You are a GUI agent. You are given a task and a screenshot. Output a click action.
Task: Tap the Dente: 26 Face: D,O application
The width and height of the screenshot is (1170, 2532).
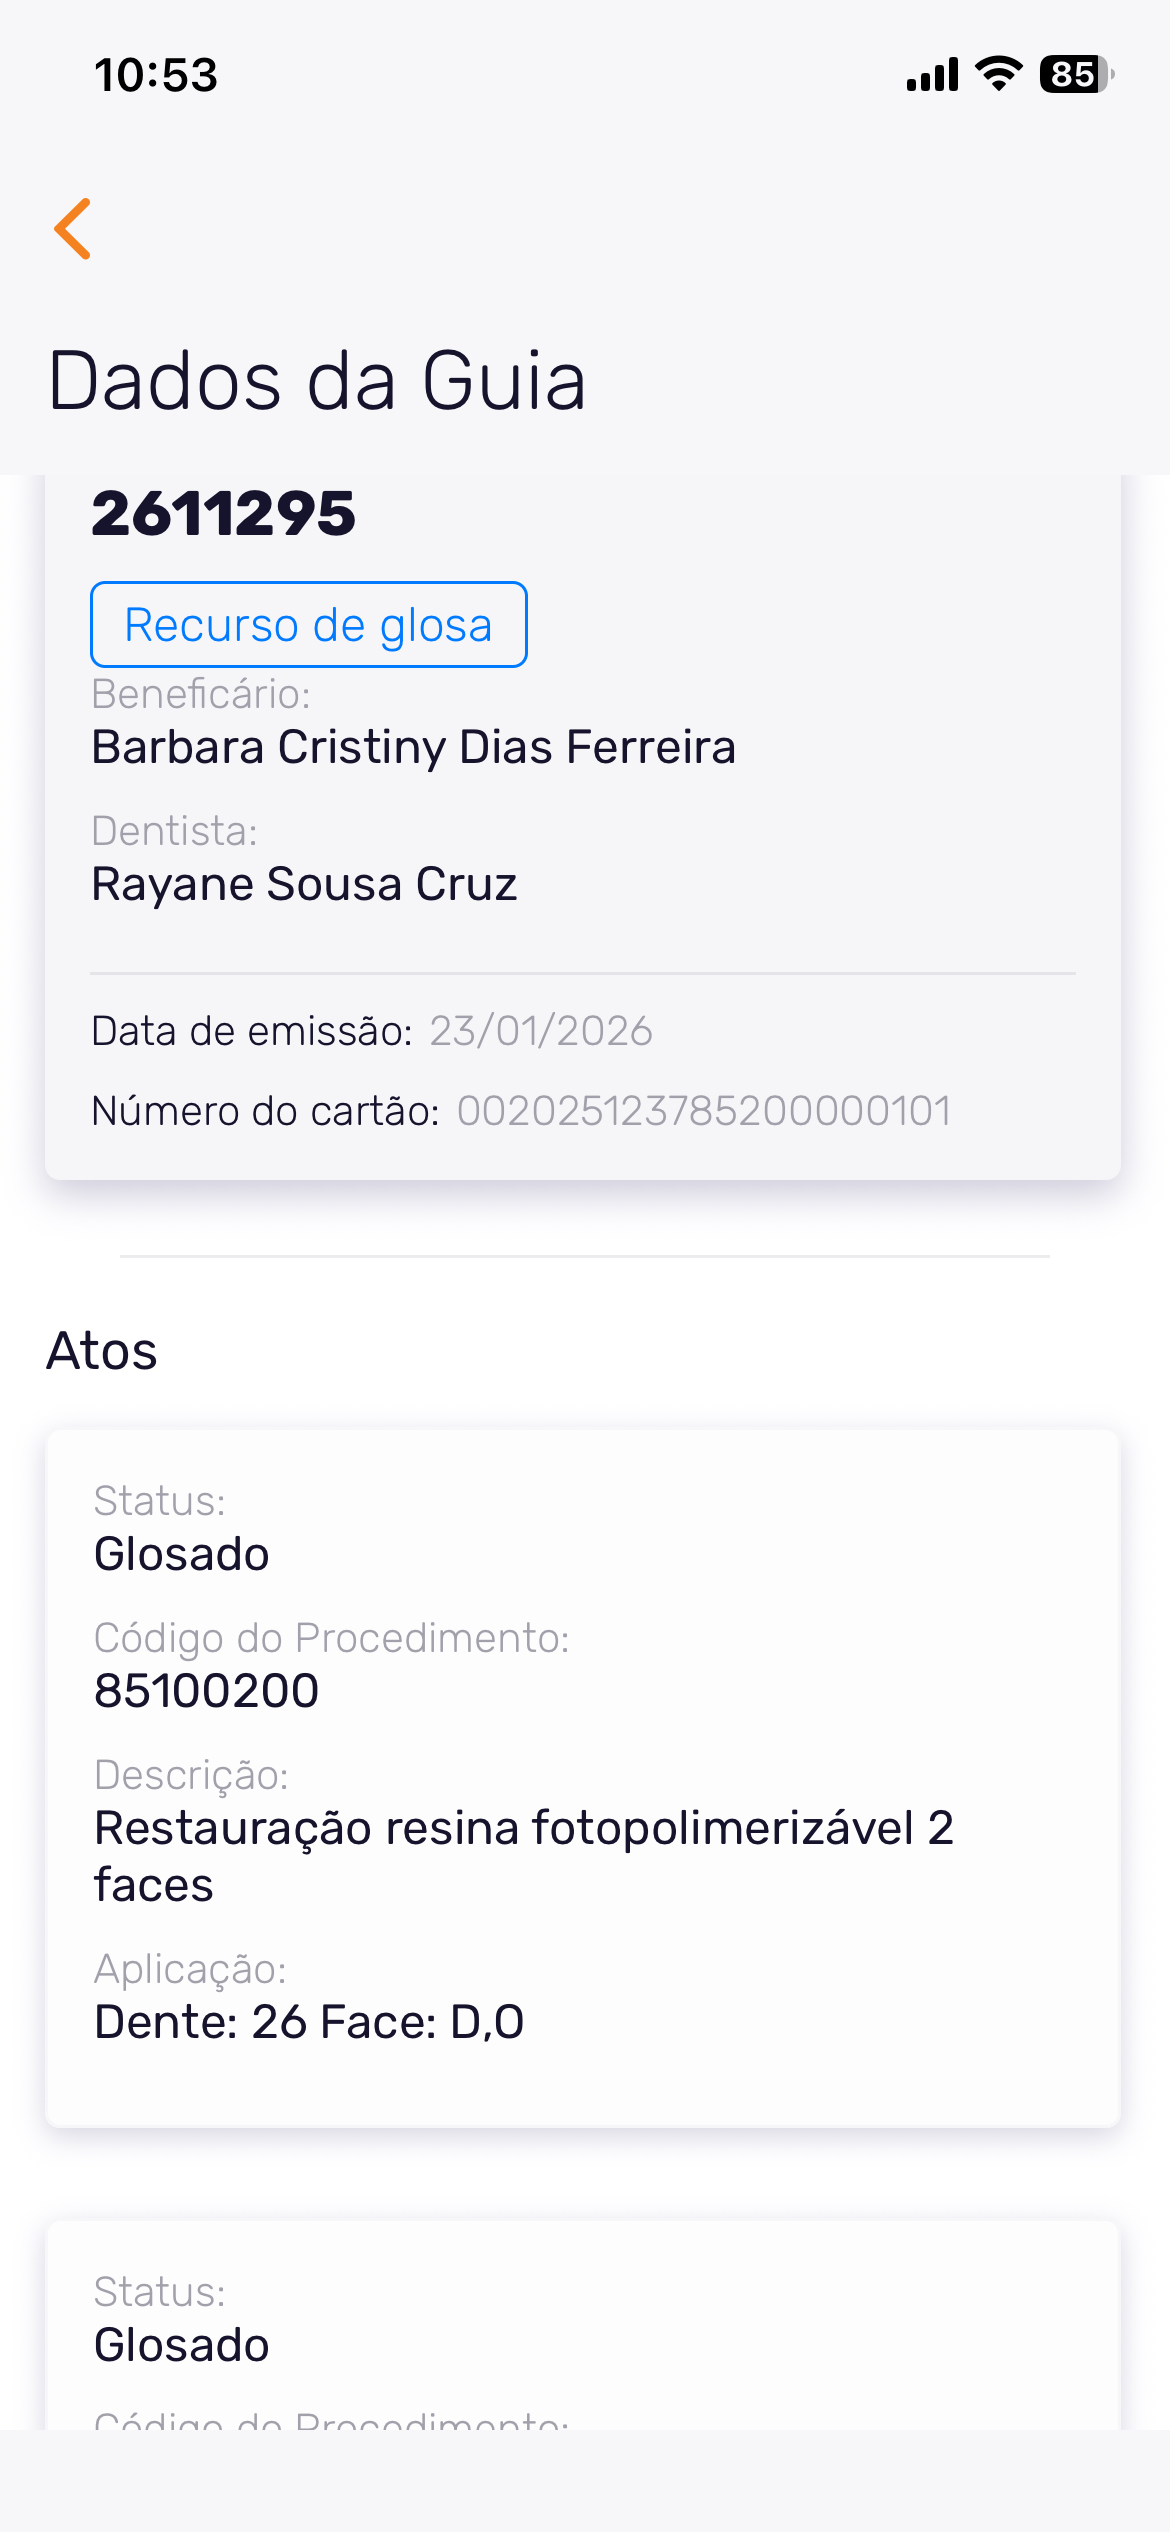(x=309, y=2022)
